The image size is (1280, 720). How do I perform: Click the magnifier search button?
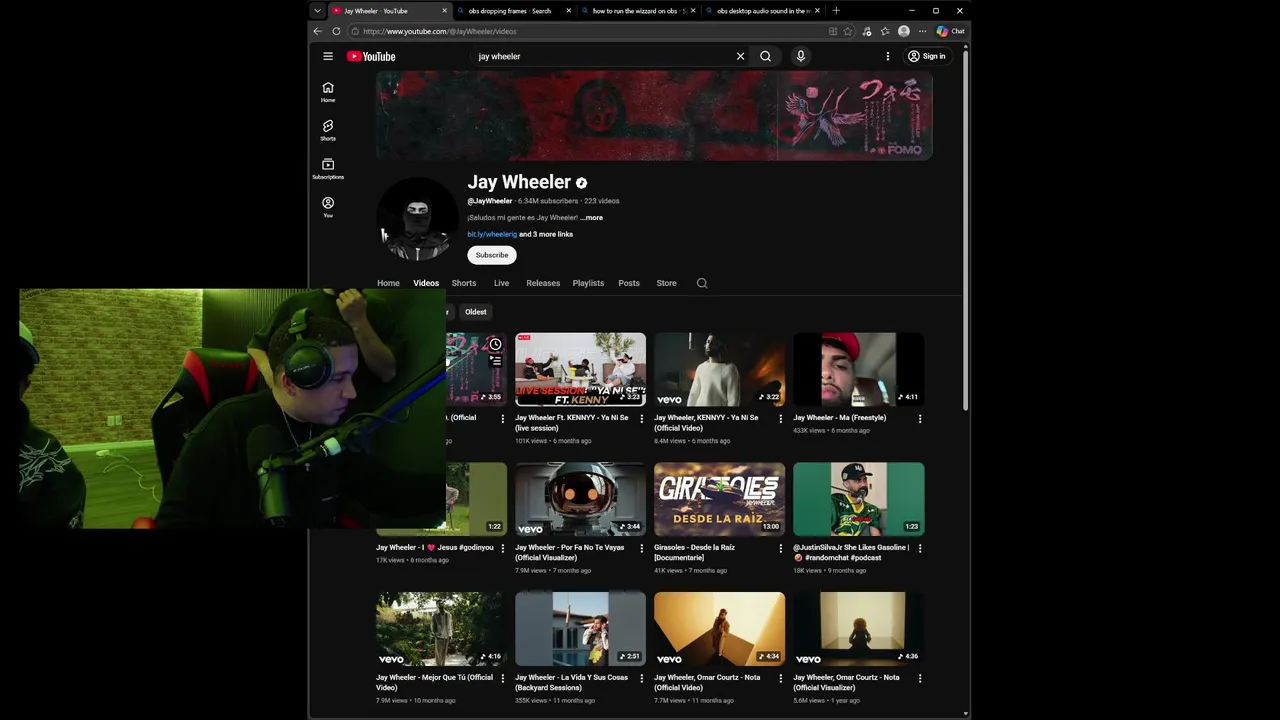pyautogui.click(x=766, y=56)
